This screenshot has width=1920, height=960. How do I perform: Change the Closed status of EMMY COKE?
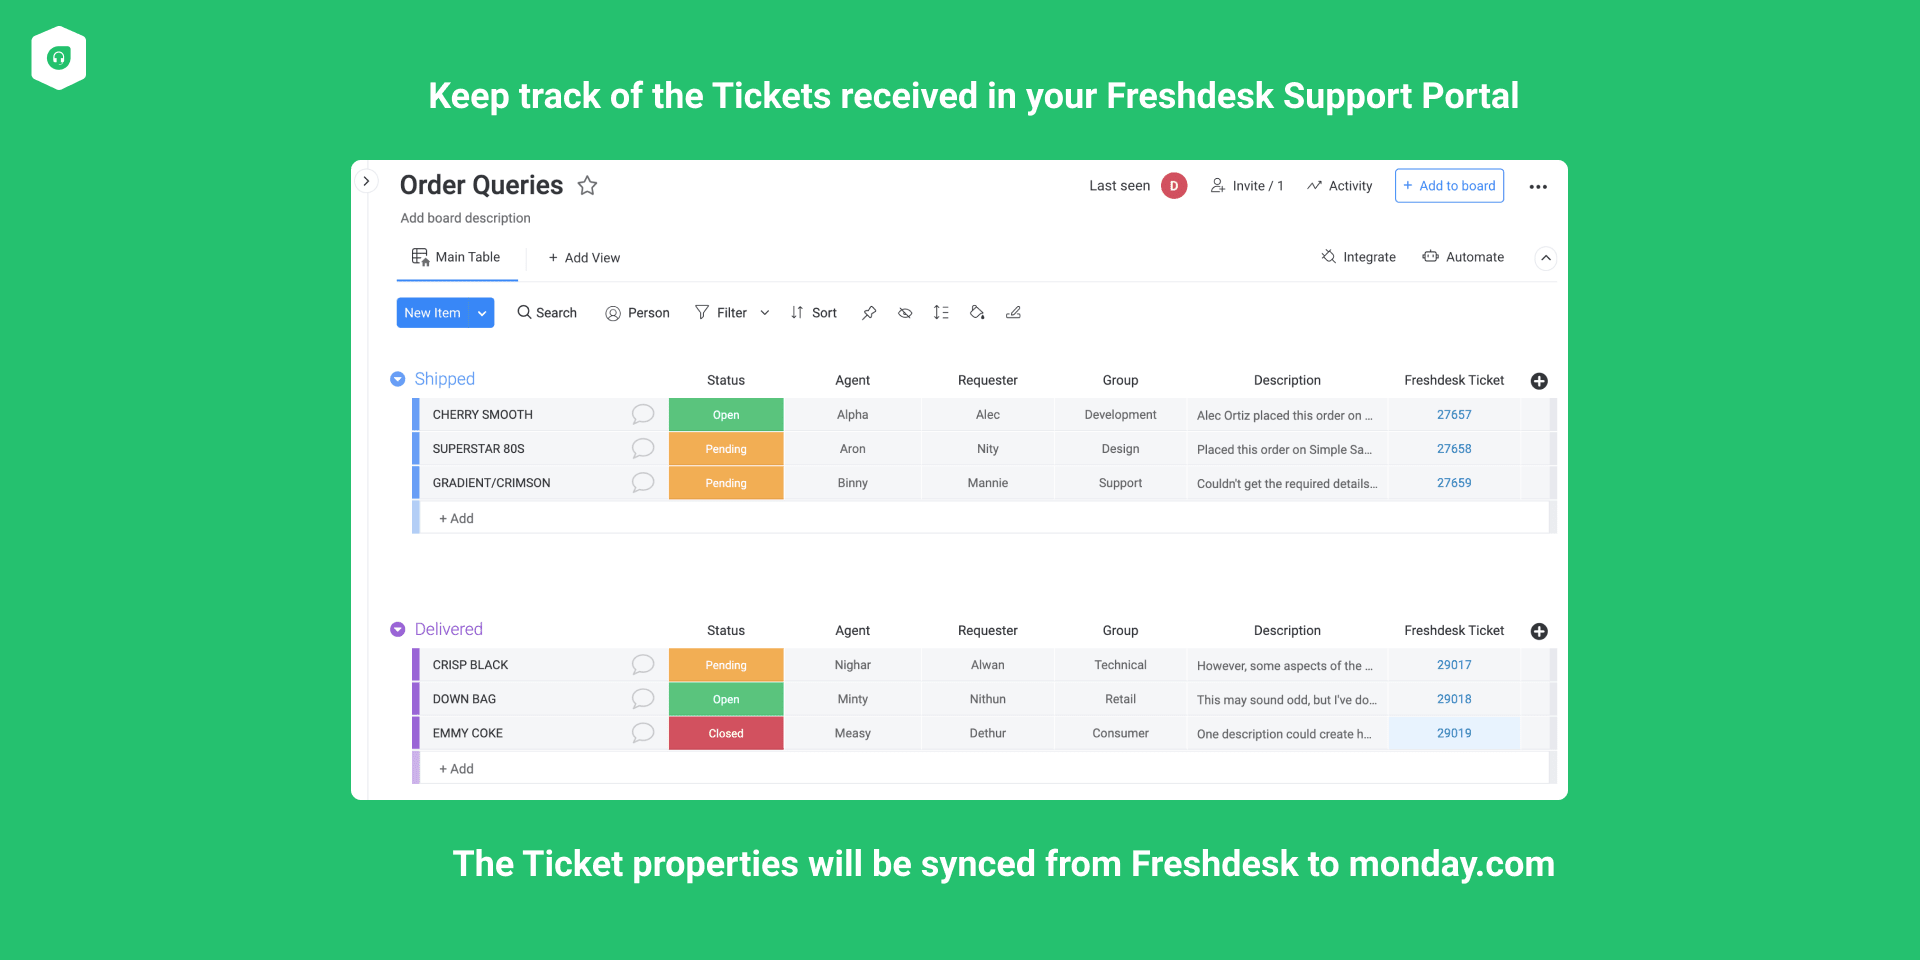[x=726, y=733]
